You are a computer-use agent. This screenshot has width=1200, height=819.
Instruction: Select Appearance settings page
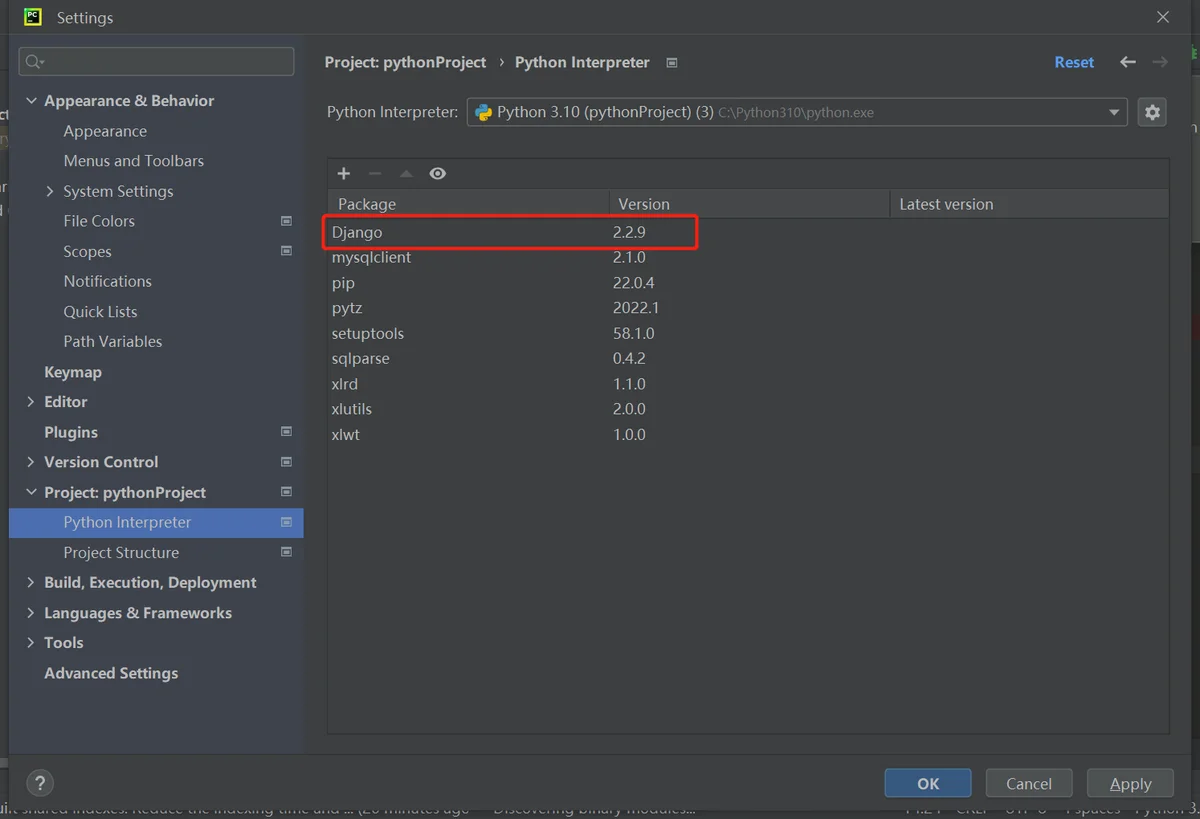tap(105, 131)
